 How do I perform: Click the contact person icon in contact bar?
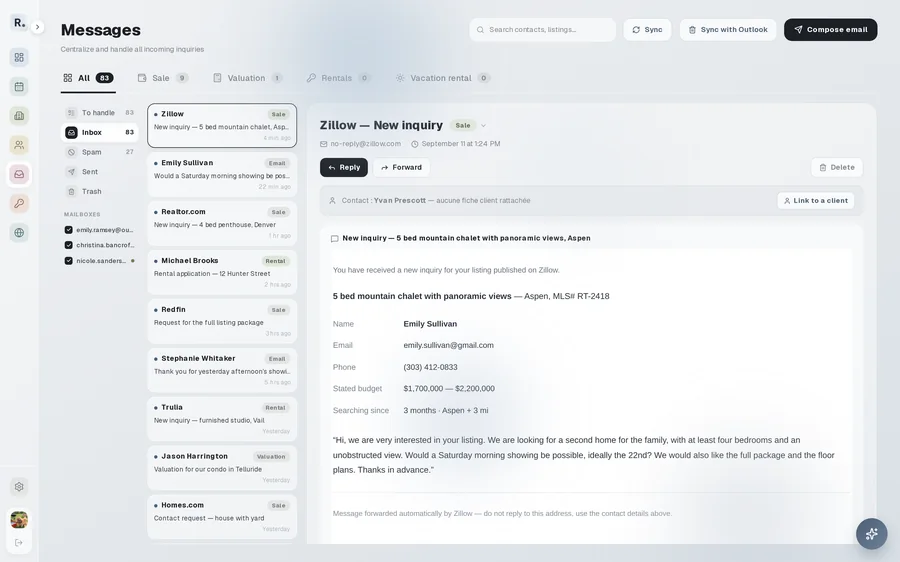(332, 201)
